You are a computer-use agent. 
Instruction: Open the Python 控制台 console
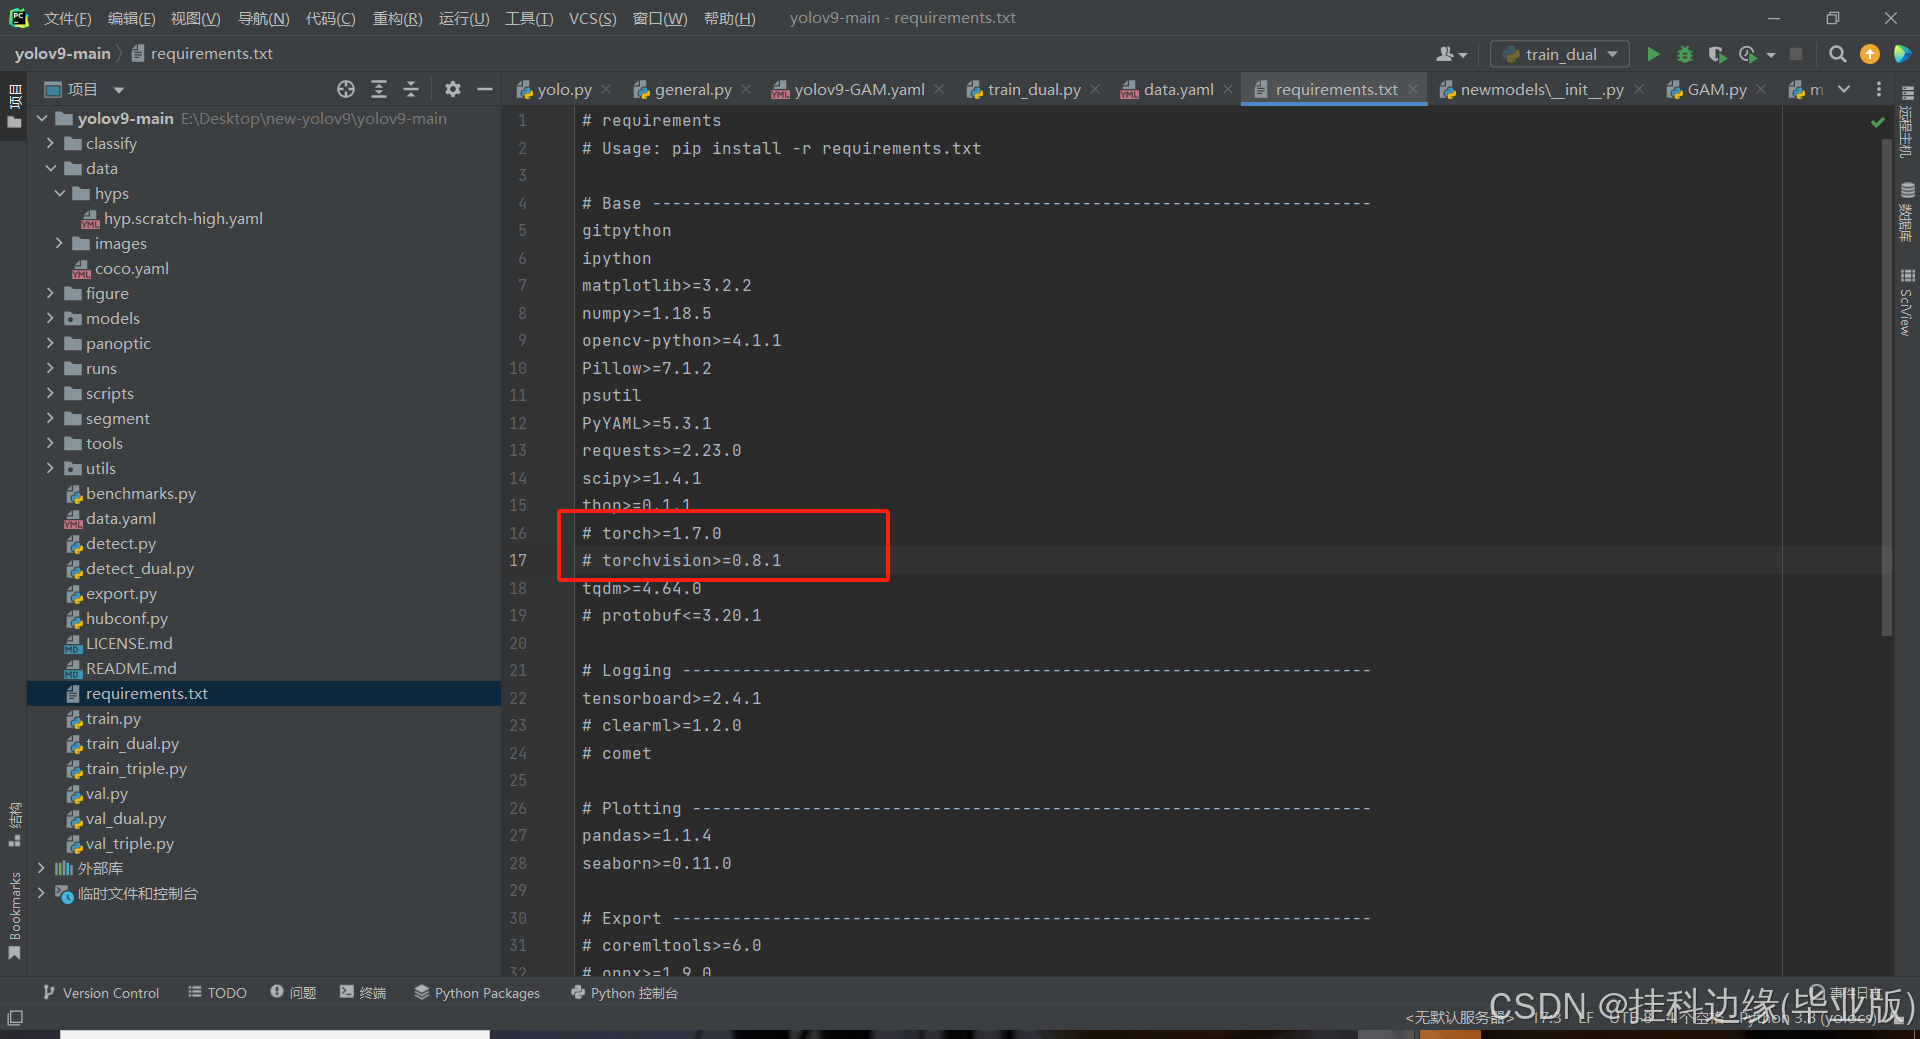(624, 993)
